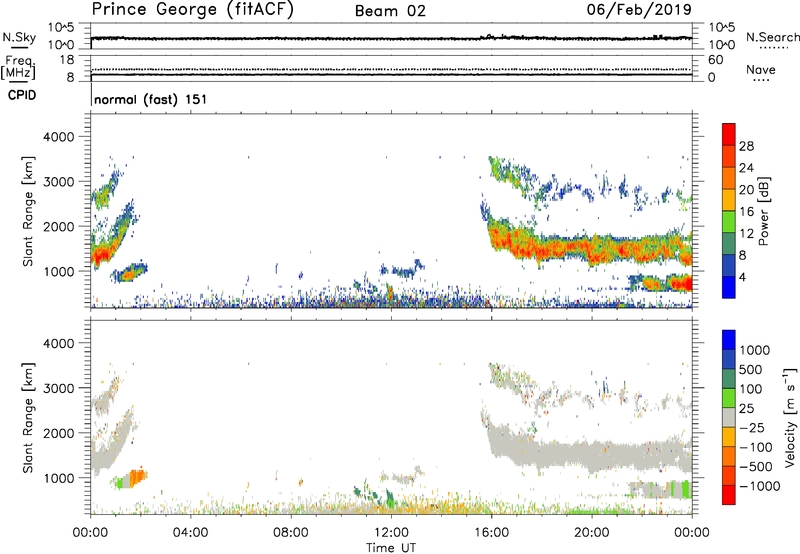Click the blue bottom of the Power color bar
This screenshot has width=800, height=554.
[729, 287]
